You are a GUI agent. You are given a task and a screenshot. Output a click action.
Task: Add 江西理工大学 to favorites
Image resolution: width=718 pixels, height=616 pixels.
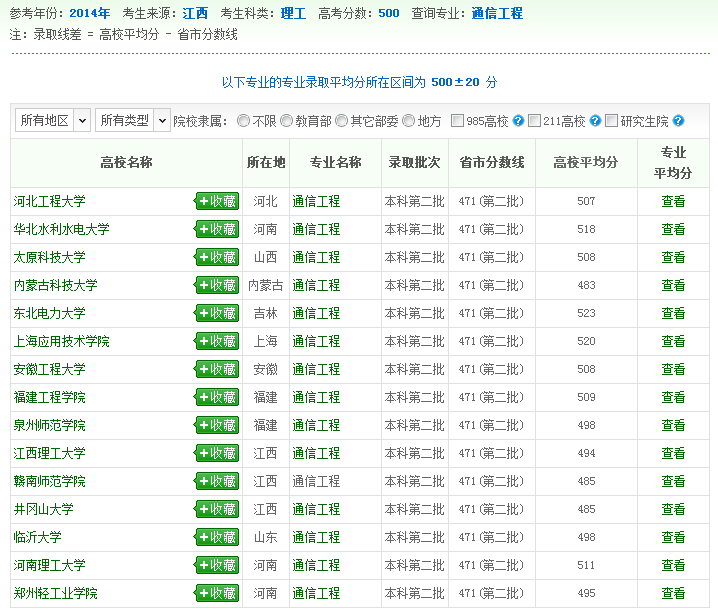coord(217,453)
